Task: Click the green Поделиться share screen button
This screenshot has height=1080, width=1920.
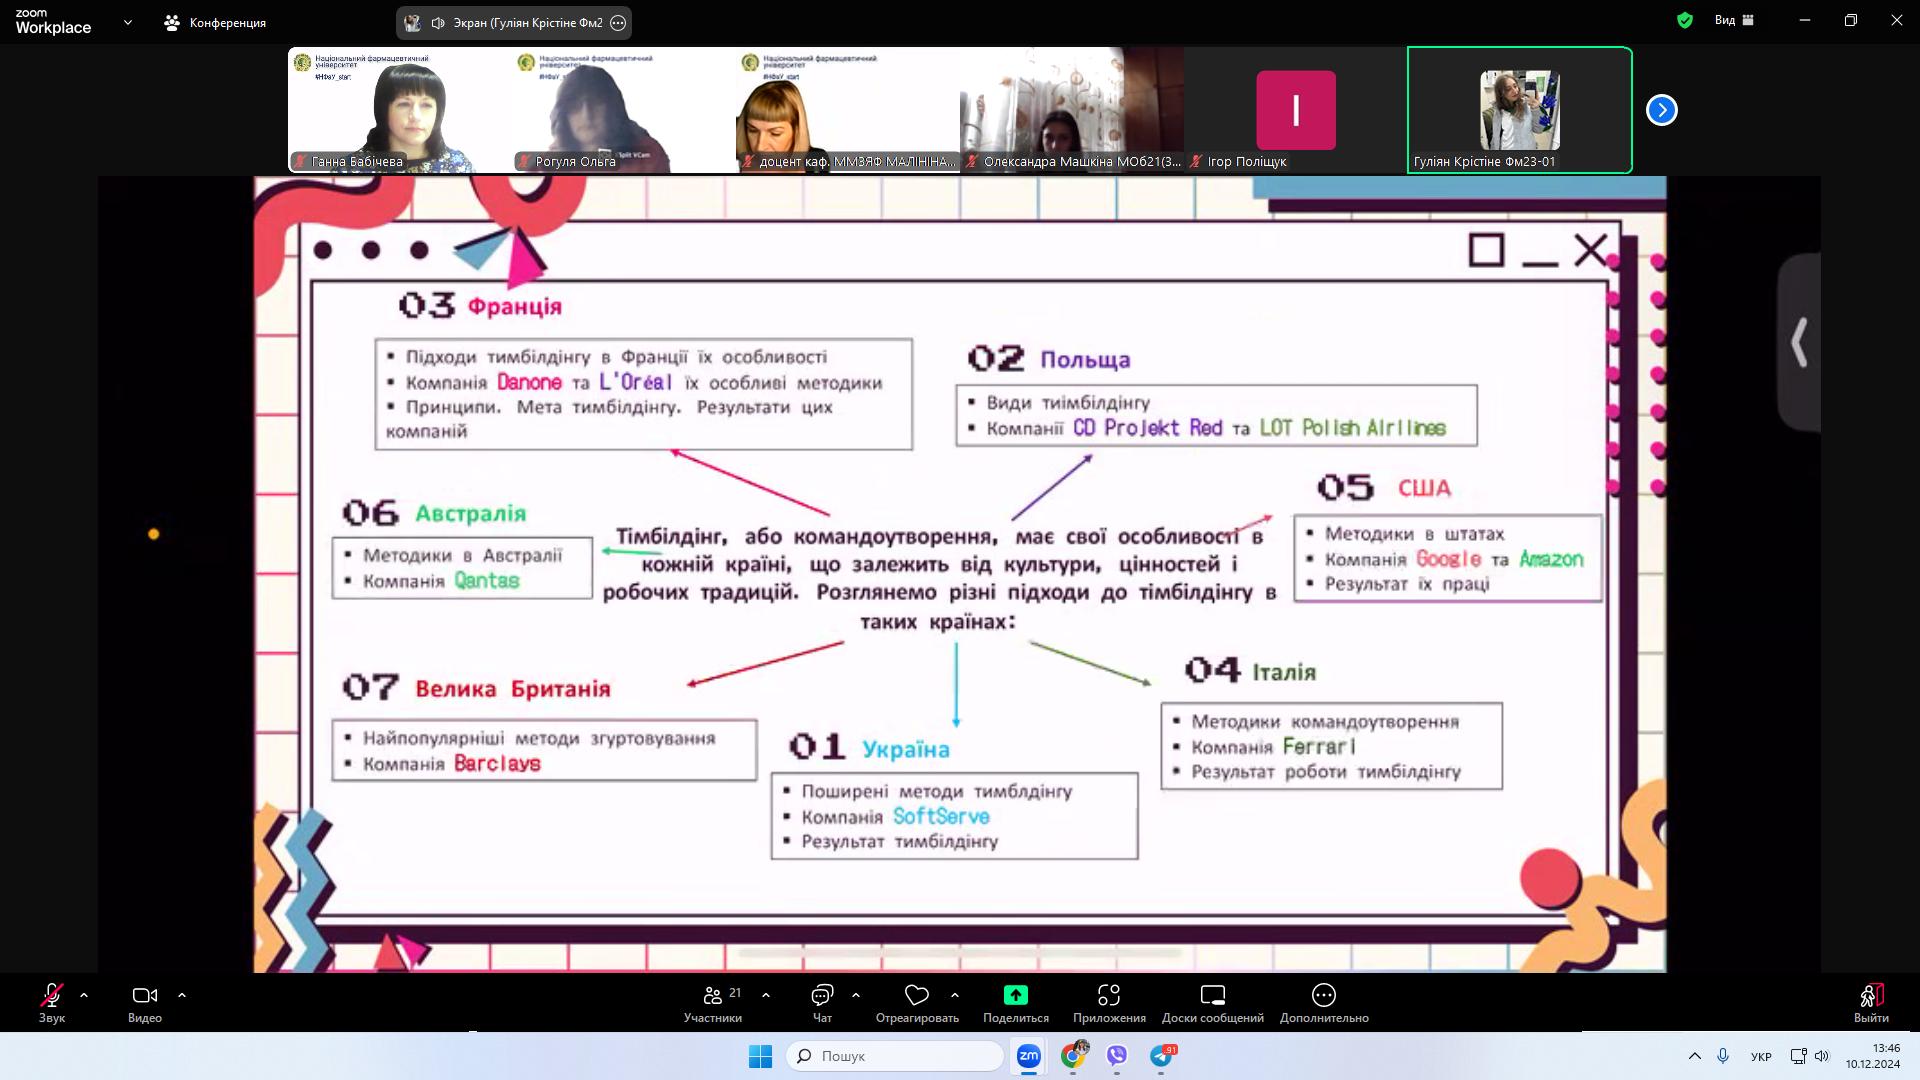Action: [1016, 1003]
